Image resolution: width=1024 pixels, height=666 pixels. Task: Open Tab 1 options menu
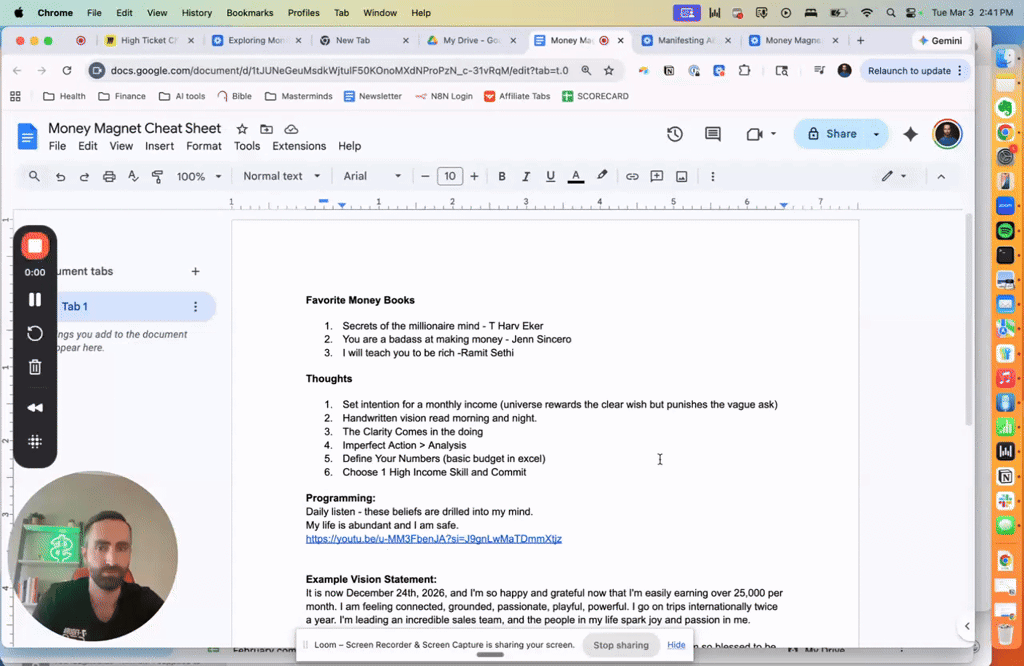pos(195,306)
